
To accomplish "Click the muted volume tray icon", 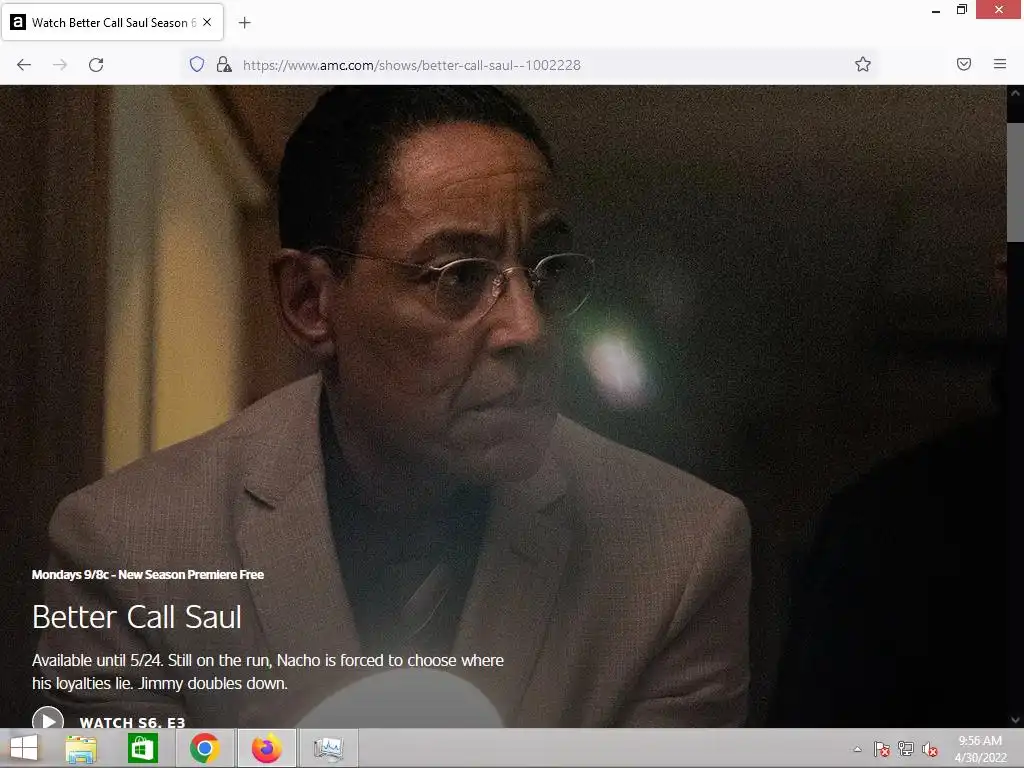I will (x=930, y=749).
